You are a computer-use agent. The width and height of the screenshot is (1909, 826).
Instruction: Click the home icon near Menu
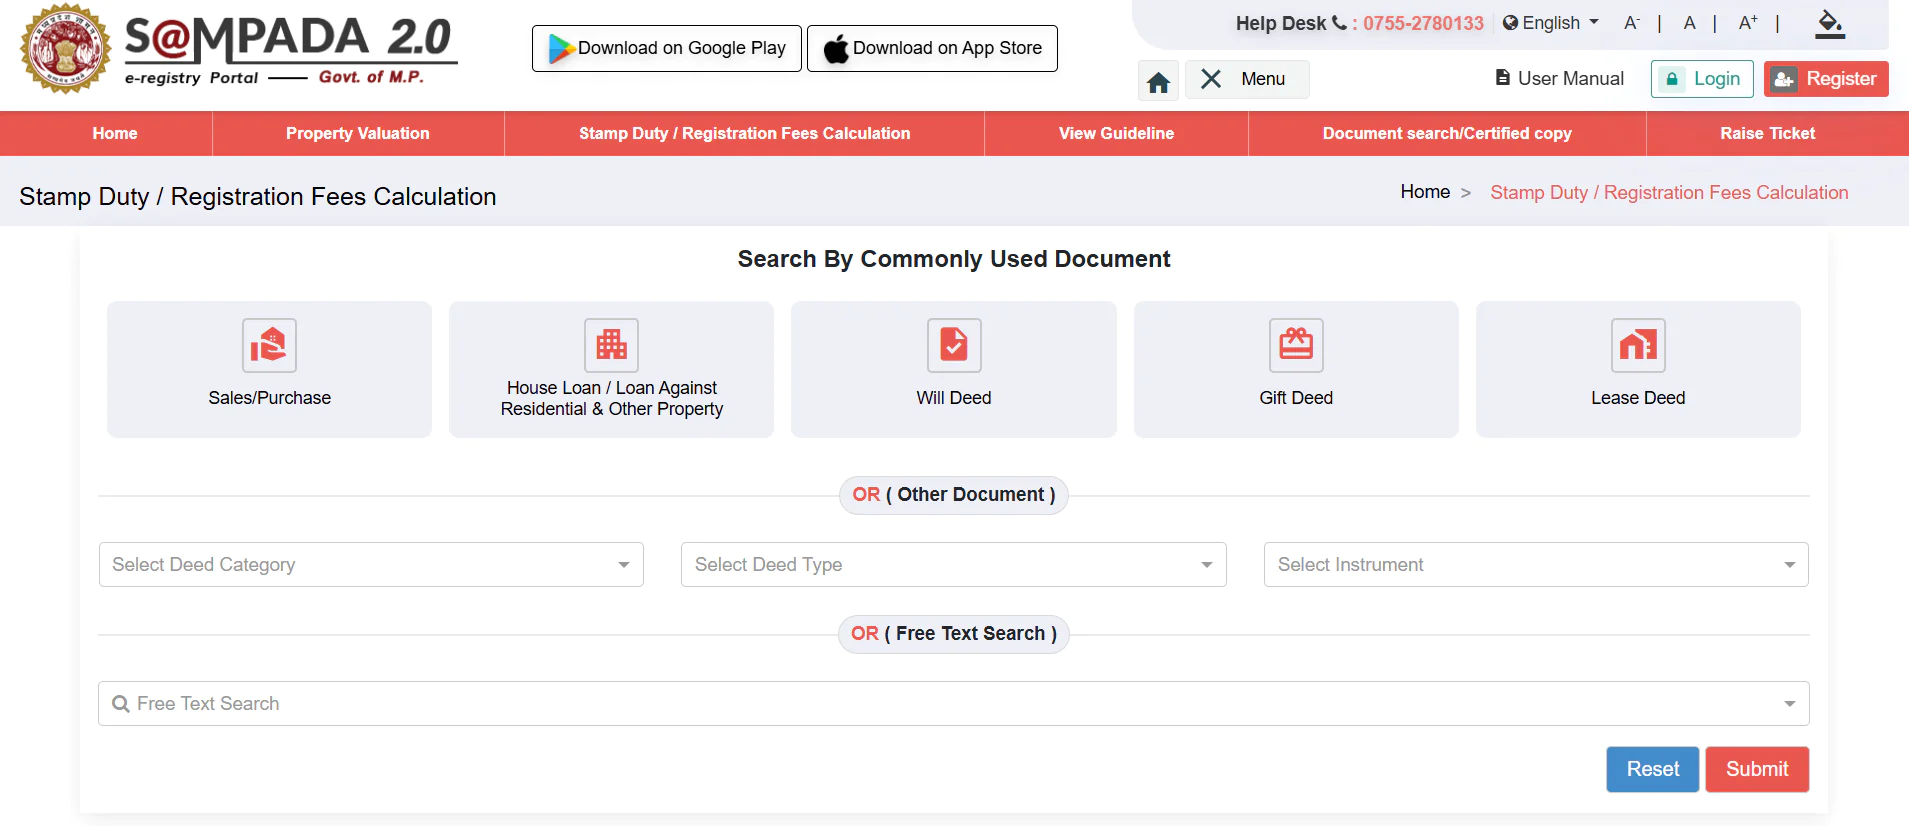coord(1158,81)
